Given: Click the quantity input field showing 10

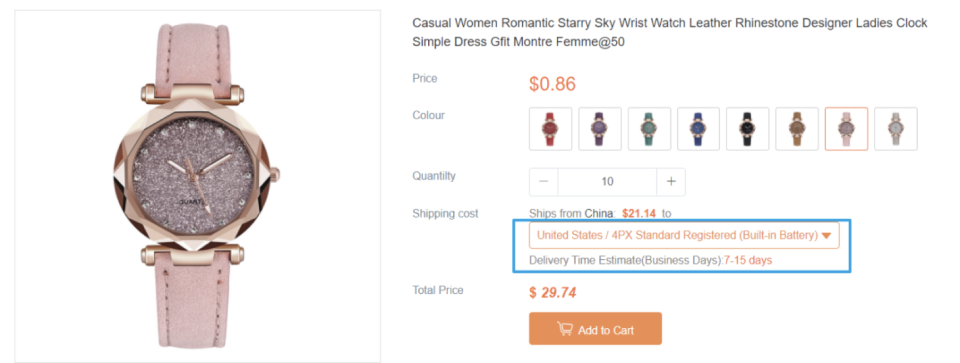Looking at the screenshot, I should coord(607,182).
